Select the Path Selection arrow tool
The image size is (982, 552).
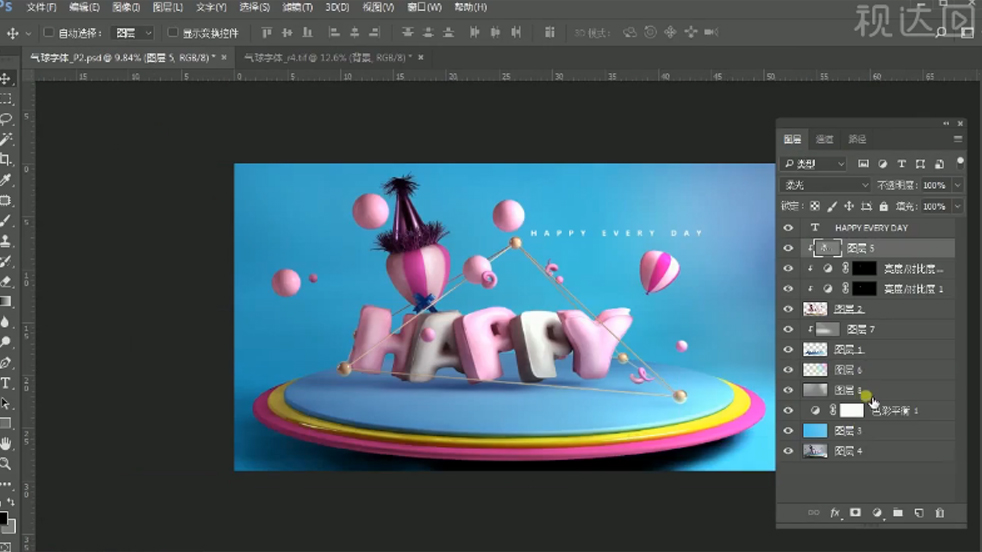point(6,403)
